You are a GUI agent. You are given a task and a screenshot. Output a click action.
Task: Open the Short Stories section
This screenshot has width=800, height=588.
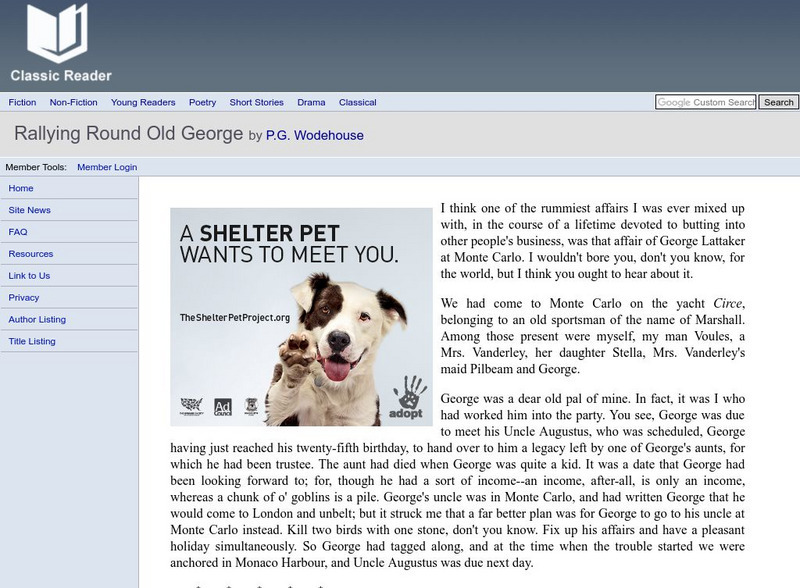point(254,102)
